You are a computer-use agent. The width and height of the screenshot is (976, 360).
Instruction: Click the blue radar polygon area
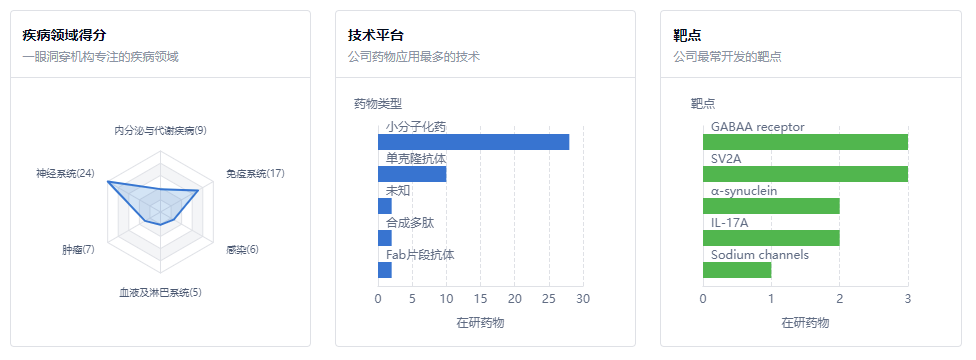148,198
